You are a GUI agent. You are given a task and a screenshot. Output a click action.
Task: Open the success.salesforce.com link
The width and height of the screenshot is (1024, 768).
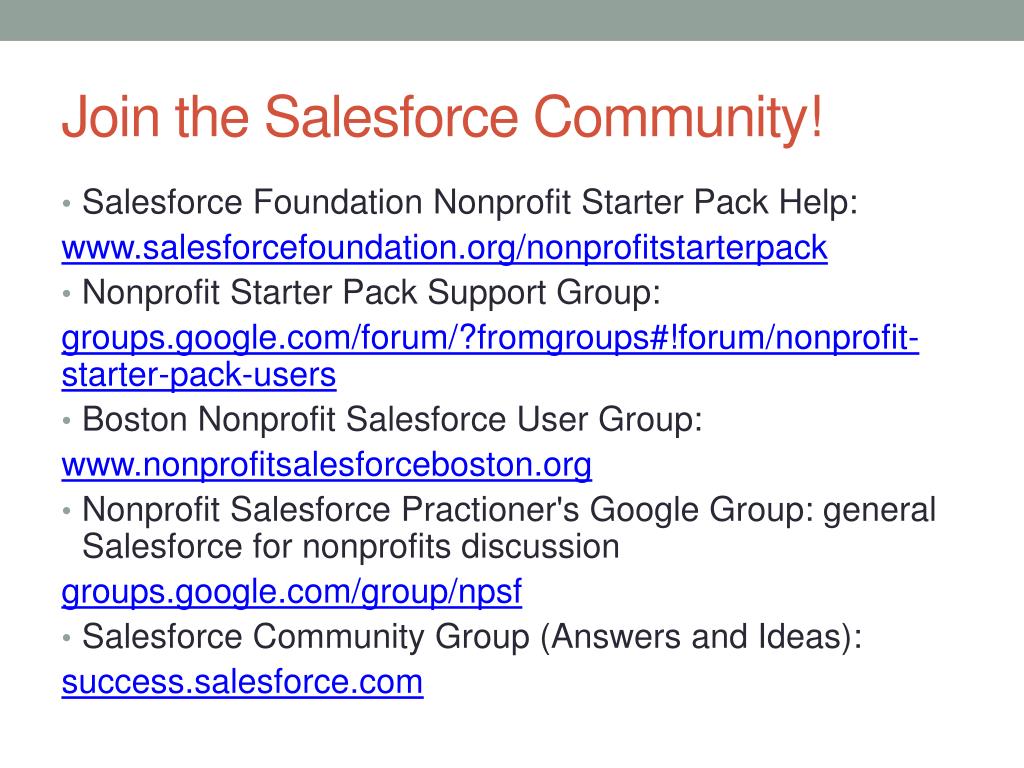242,682
